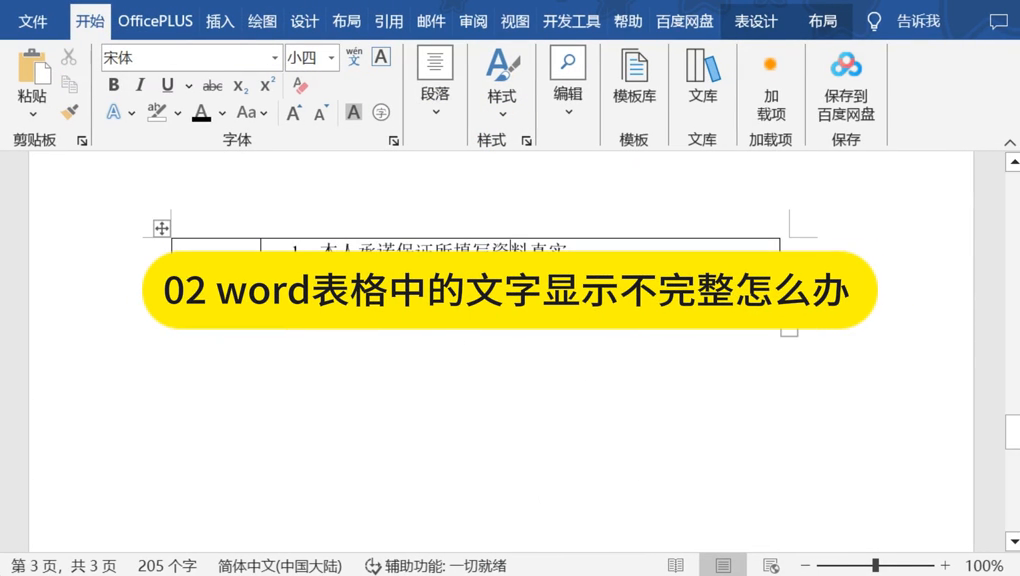Open the font size dropdown

330,57
